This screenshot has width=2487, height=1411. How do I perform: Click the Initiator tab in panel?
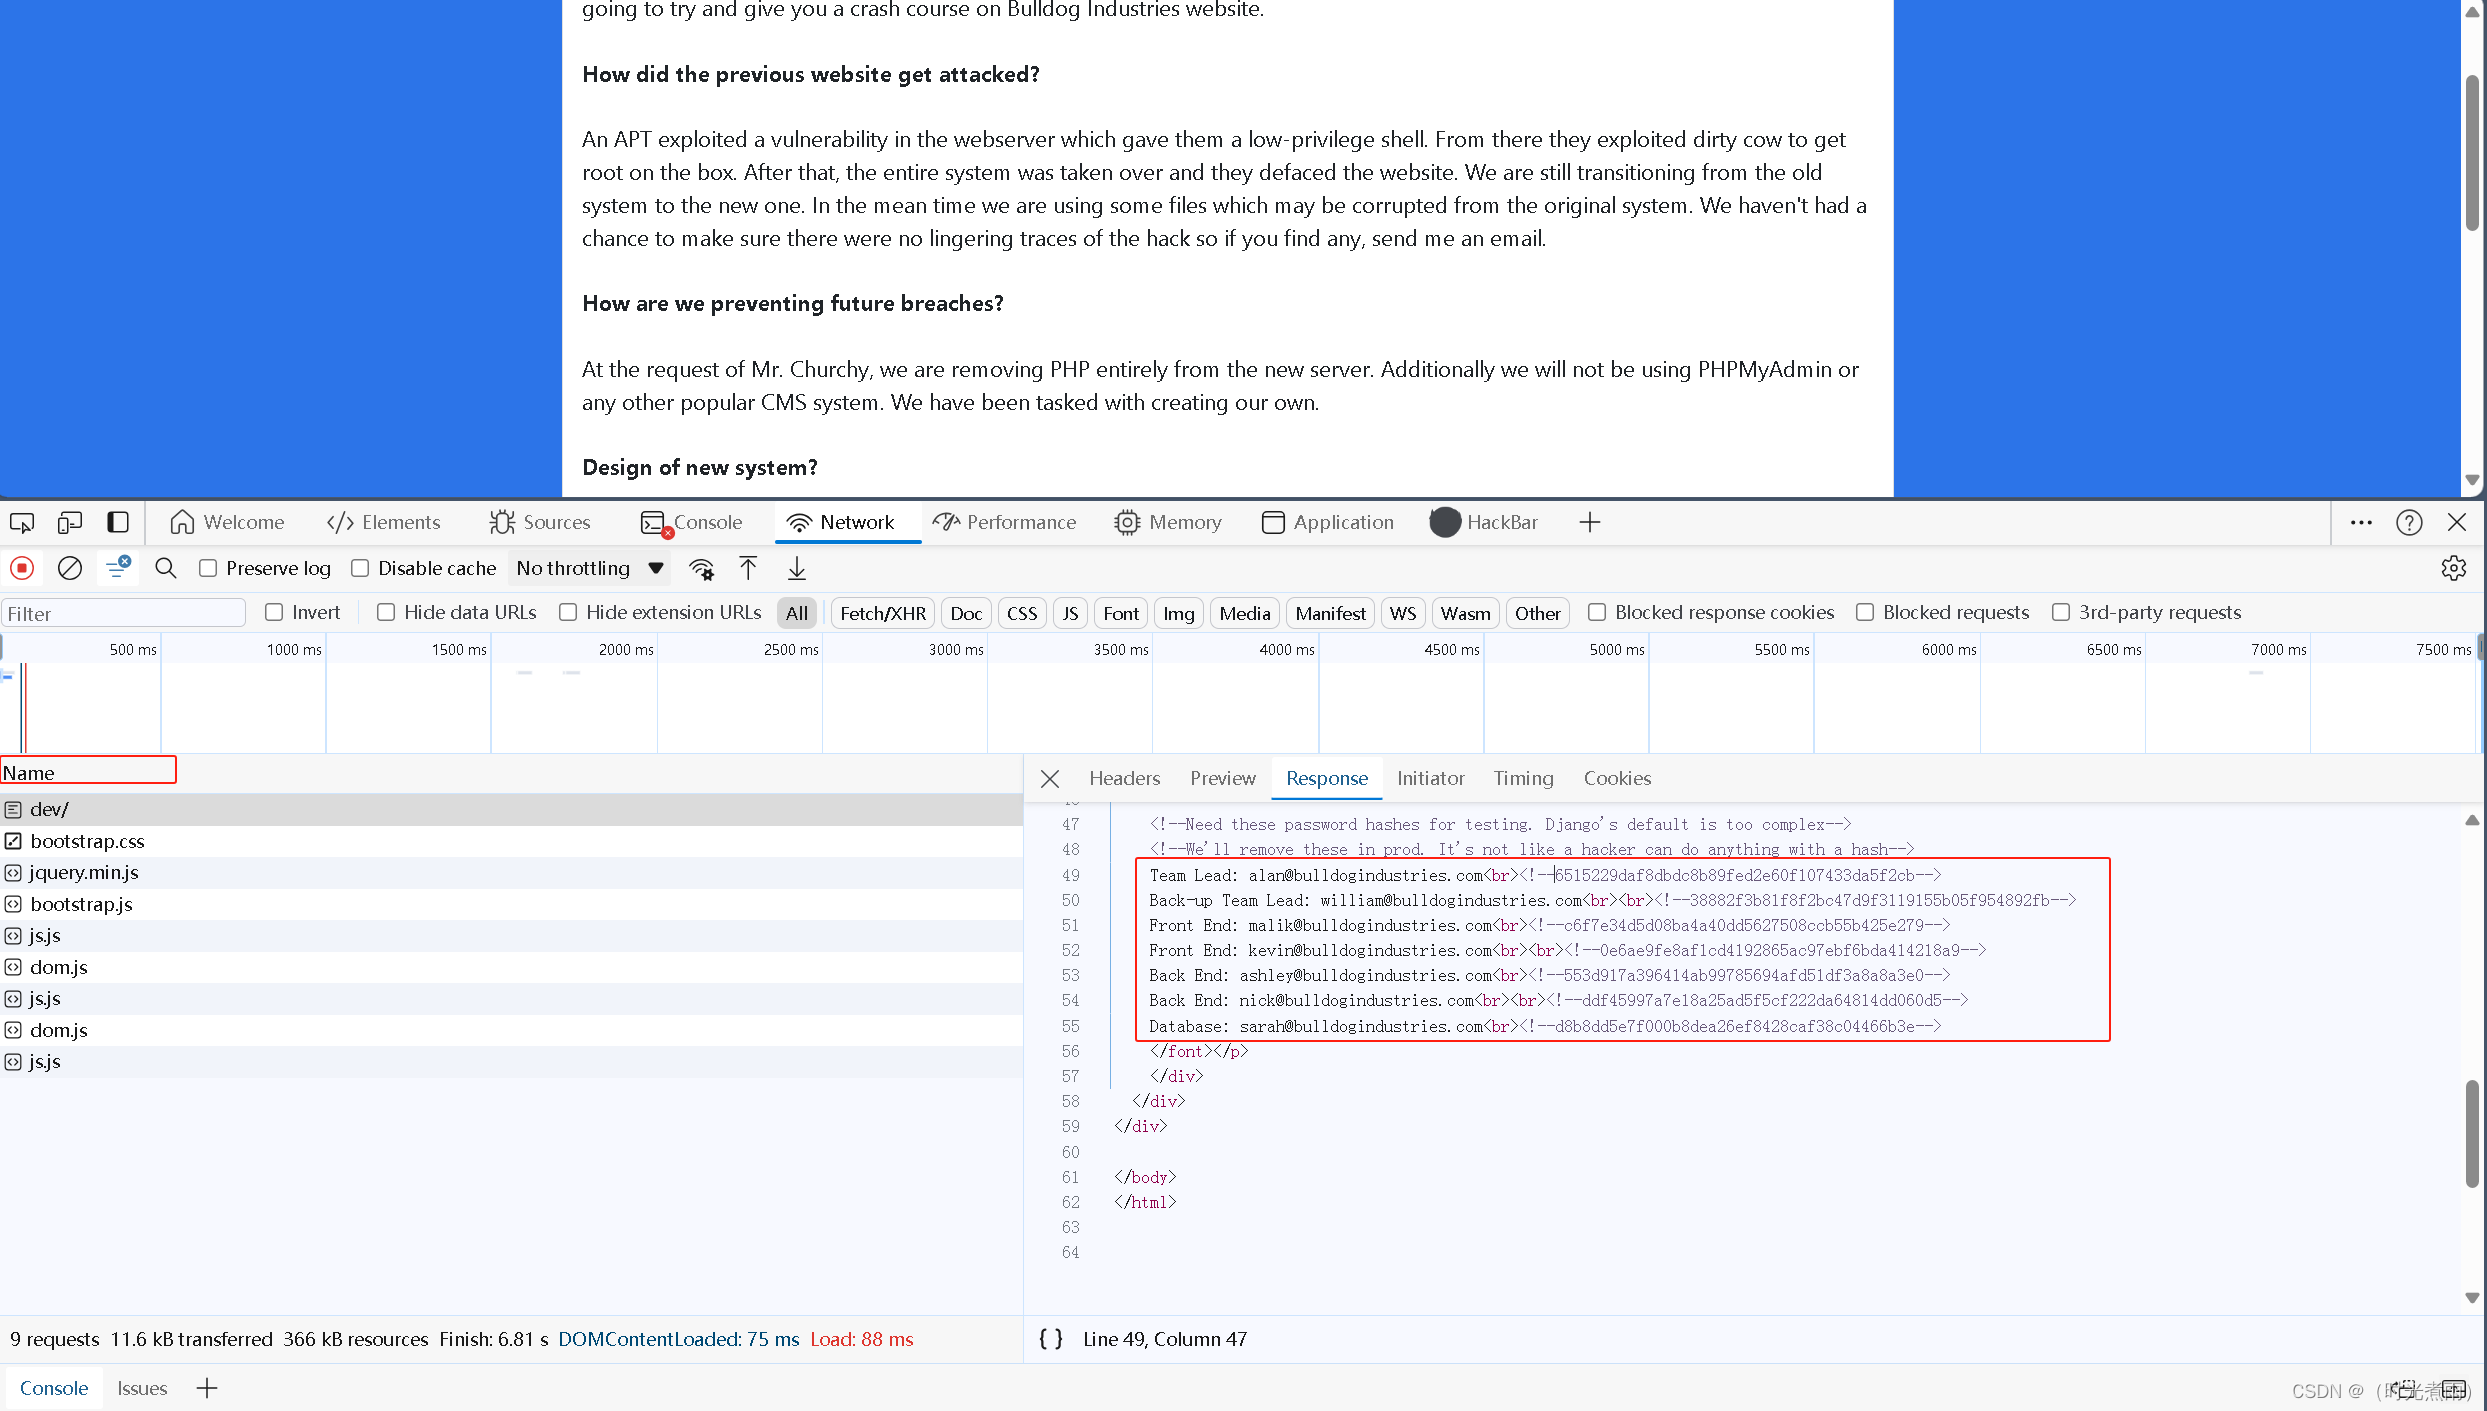pos(1431,777)
